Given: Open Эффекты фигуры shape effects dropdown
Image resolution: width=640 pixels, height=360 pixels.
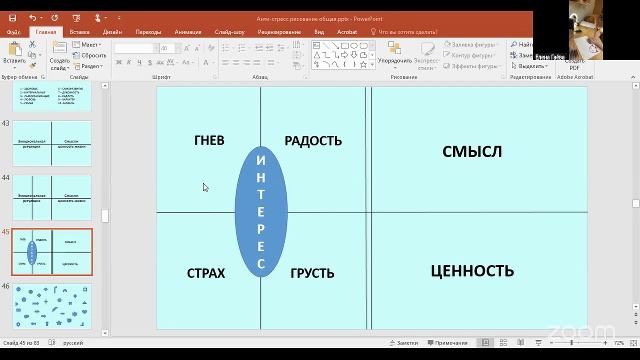Looking at the screenshot, I should coord(472,66).
